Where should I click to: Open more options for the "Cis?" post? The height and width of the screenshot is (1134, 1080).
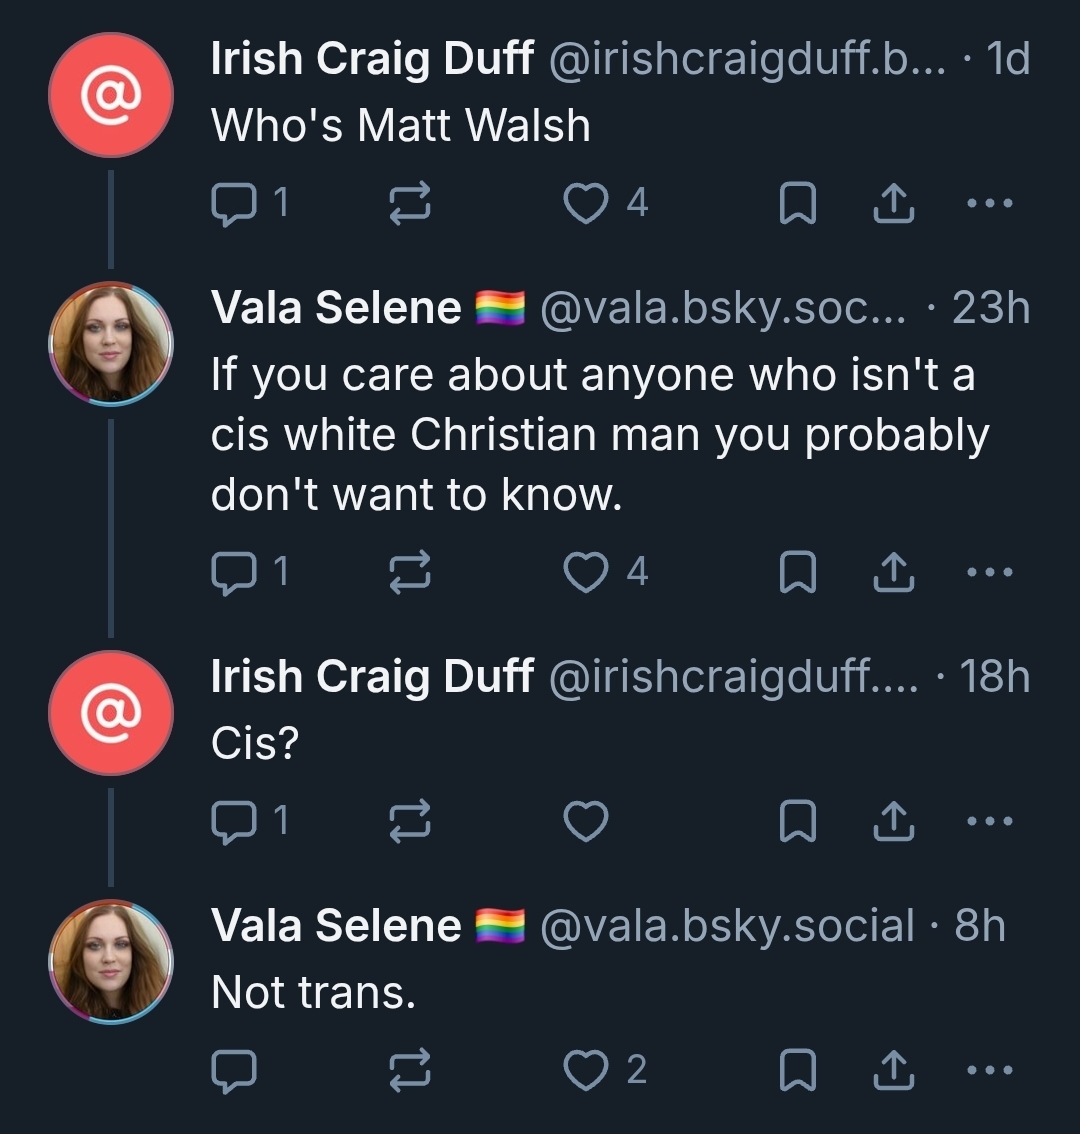[x=990, y=822]
